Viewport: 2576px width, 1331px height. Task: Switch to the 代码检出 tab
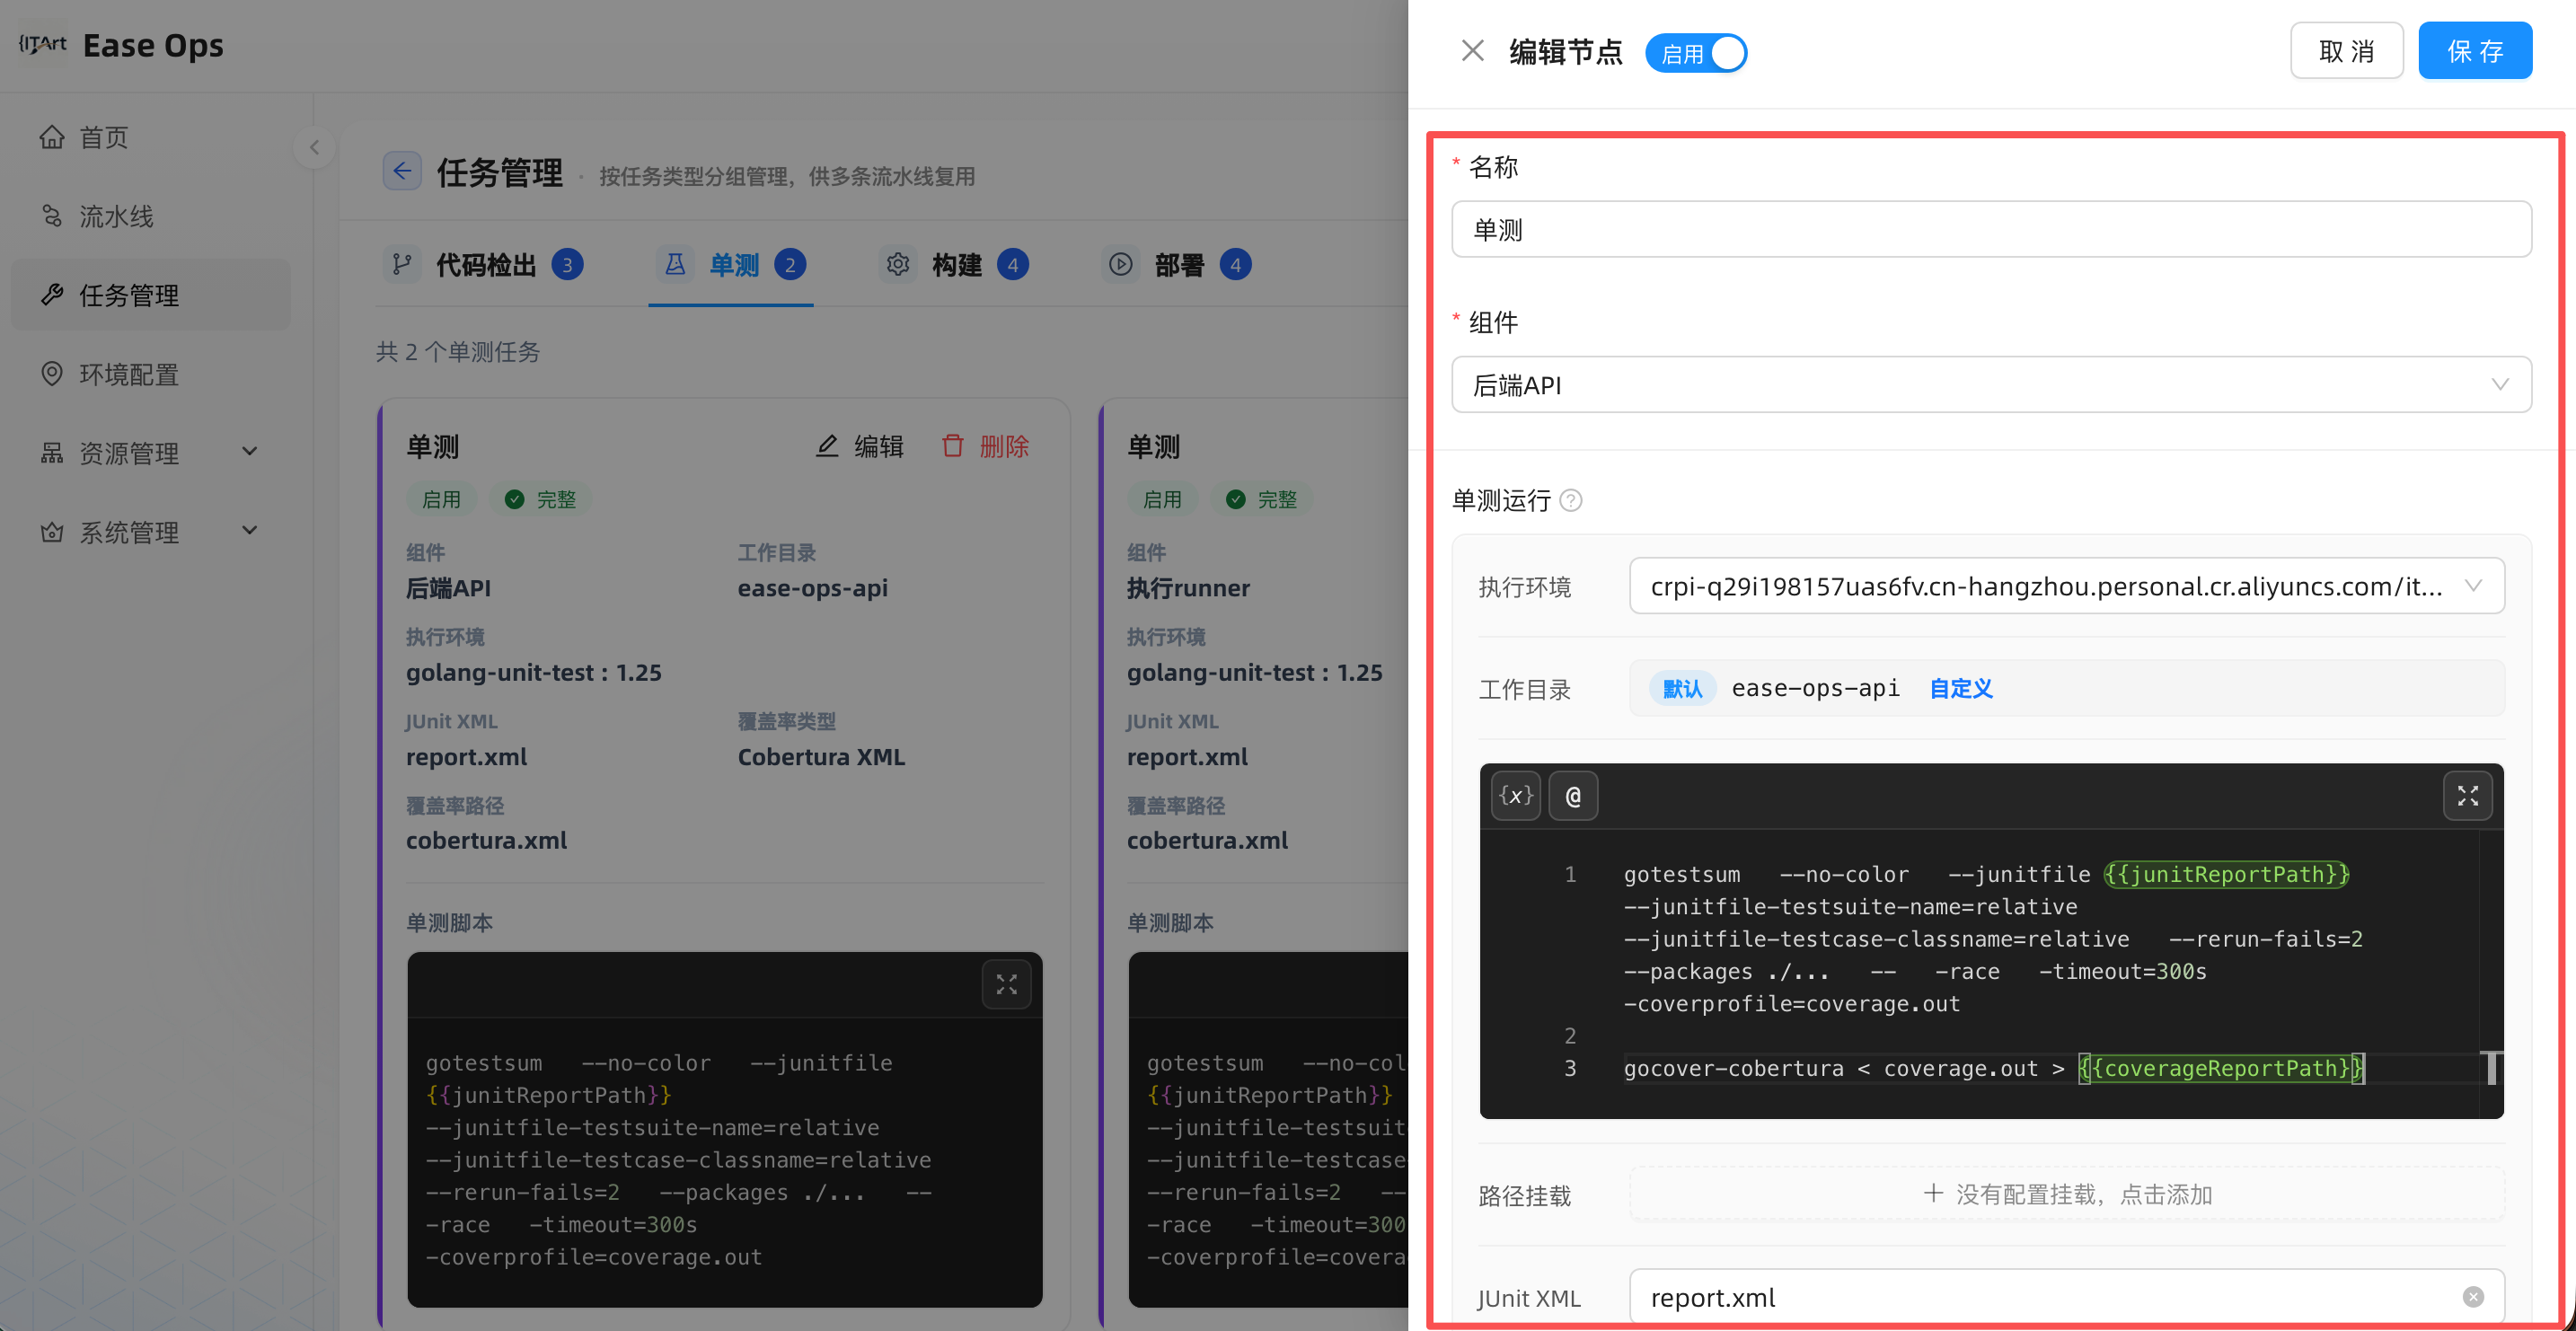click(x=483, y=265)
